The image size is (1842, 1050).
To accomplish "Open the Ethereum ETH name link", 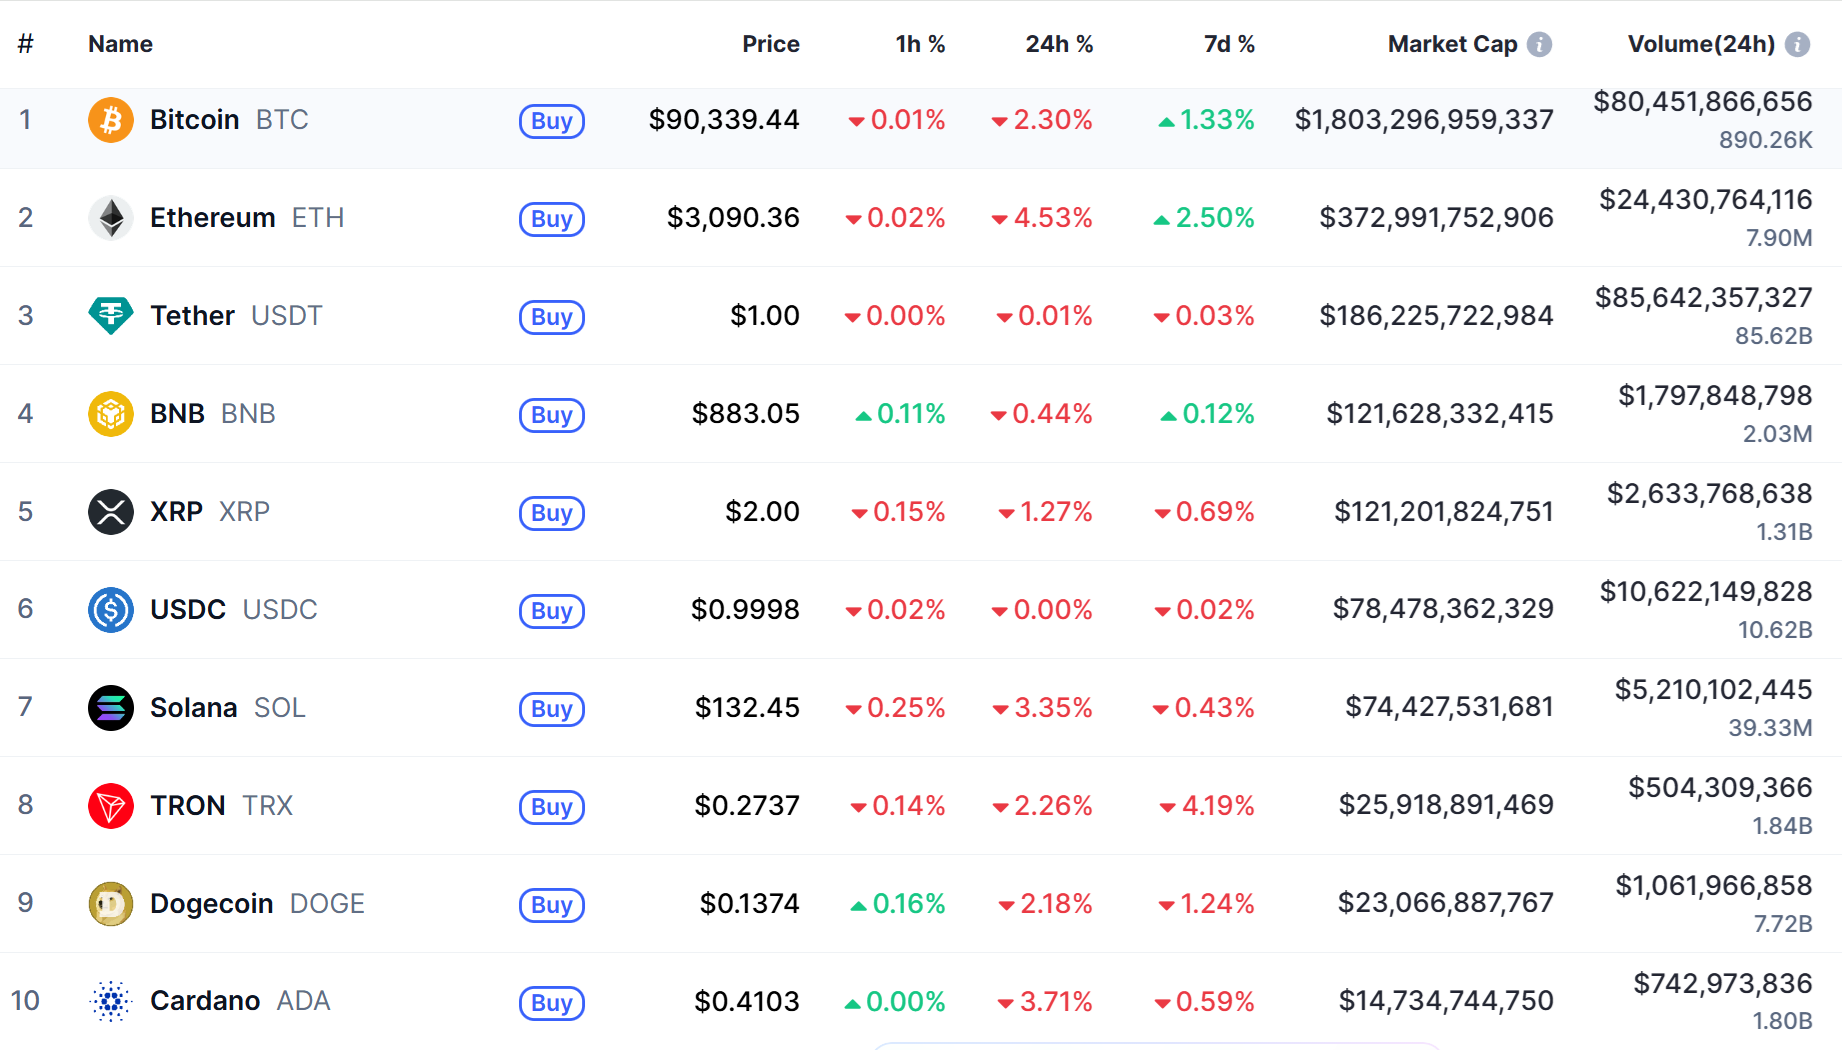I will [x=247, y=218].
